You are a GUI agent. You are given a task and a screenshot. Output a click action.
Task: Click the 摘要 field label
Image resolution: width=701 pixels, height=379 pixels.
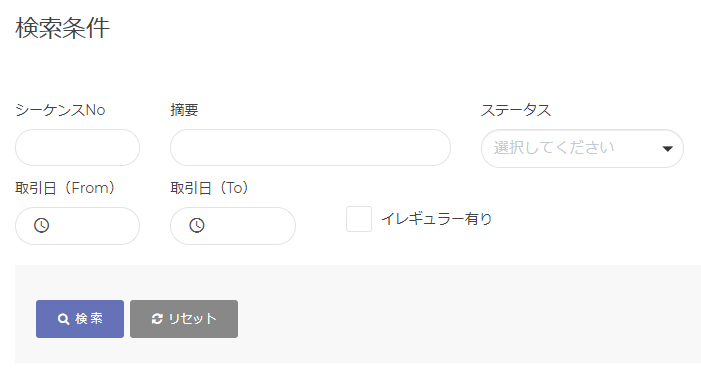184,110
